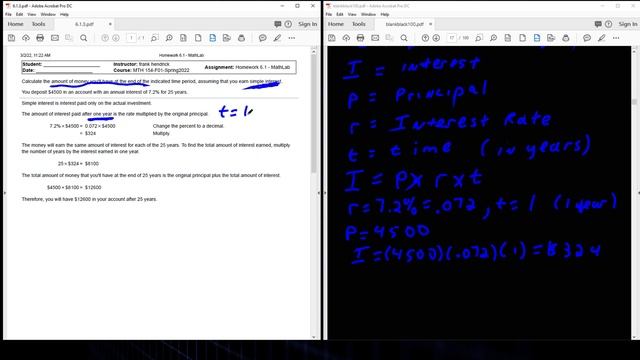Open Edit menu in 6.1.3.pdf window
Viewport: 640px width, 360px height.
coord(19,14)
